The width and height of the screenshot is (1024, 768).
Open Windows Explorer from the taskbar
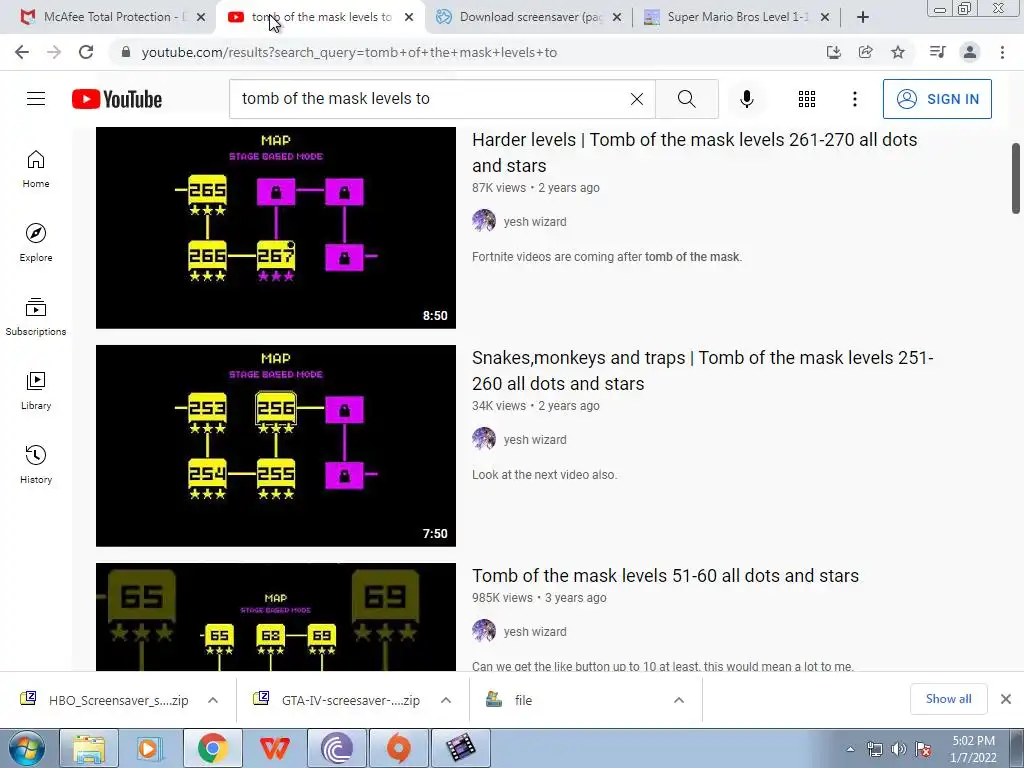point(89,748)
